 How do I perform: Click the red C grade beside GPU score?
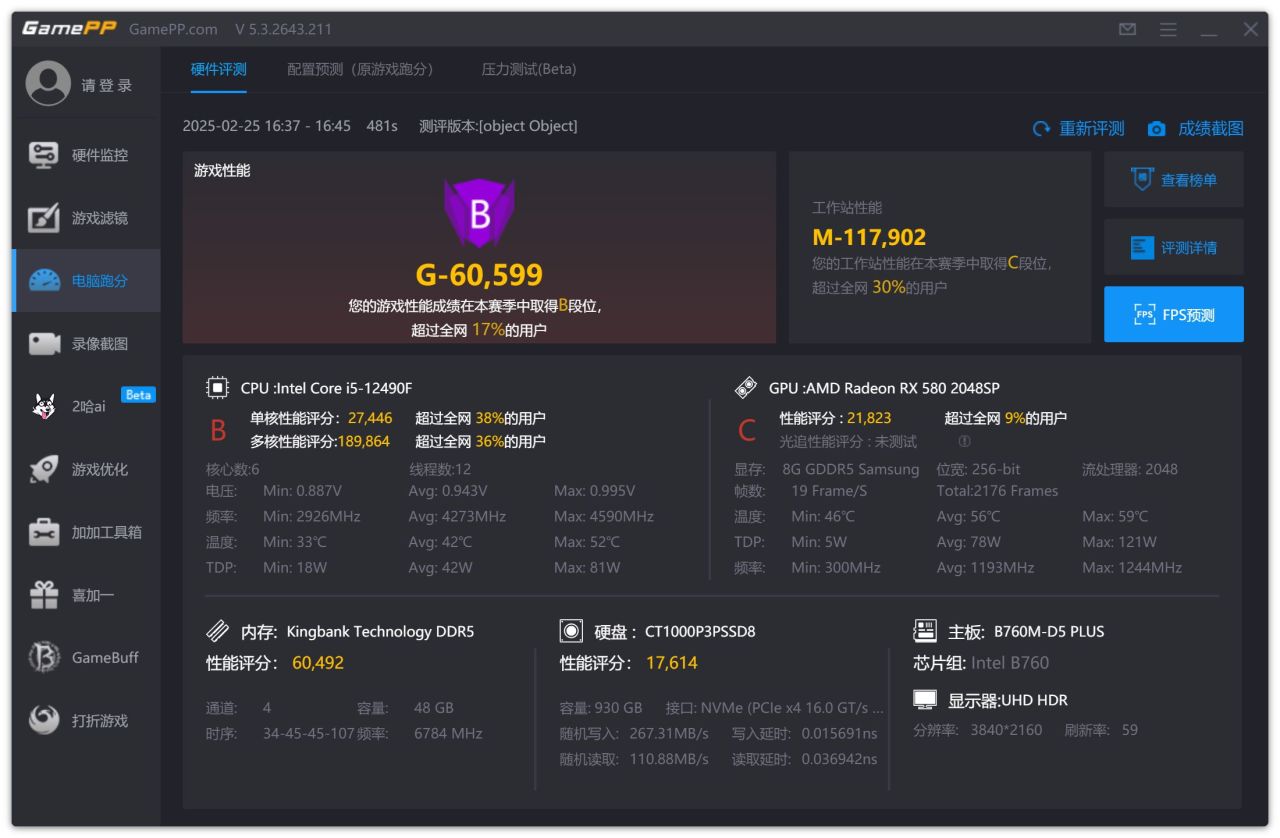tap(746, 430)
